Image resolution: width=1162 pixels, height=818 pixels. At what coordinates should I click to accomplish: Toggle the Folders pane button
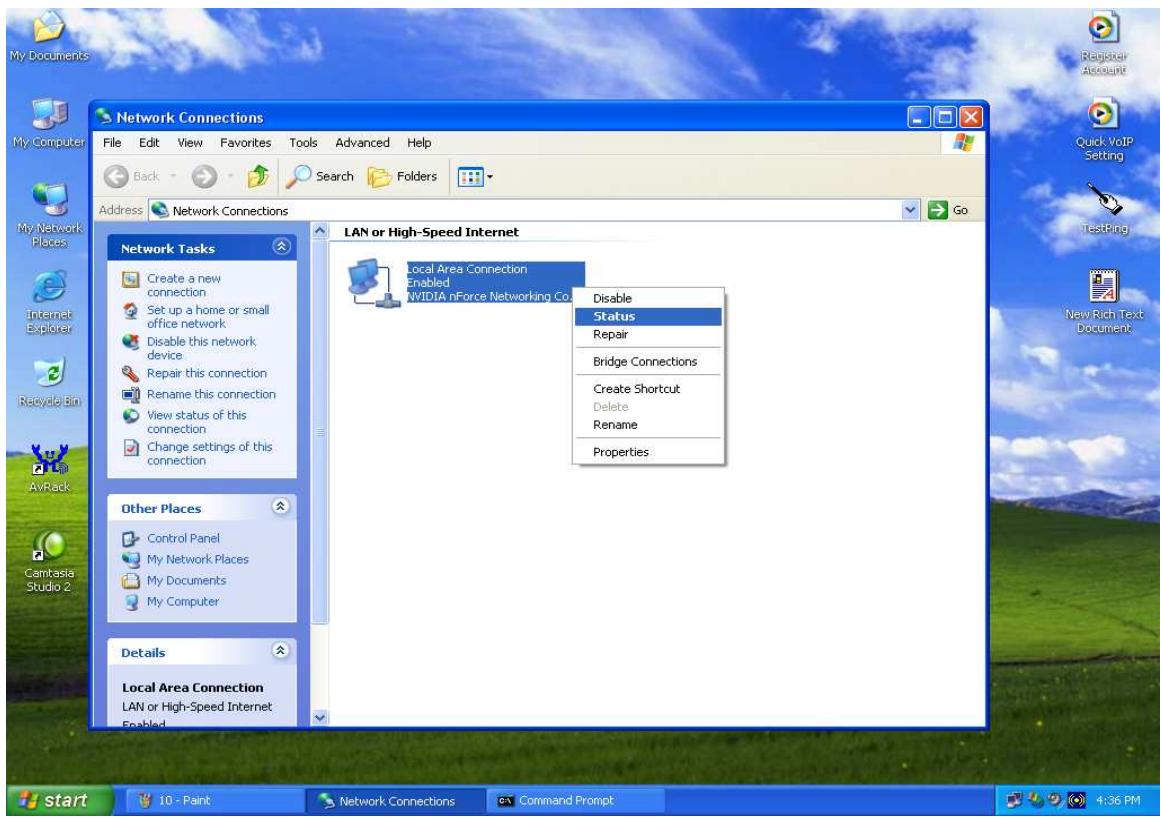(402, 176)
